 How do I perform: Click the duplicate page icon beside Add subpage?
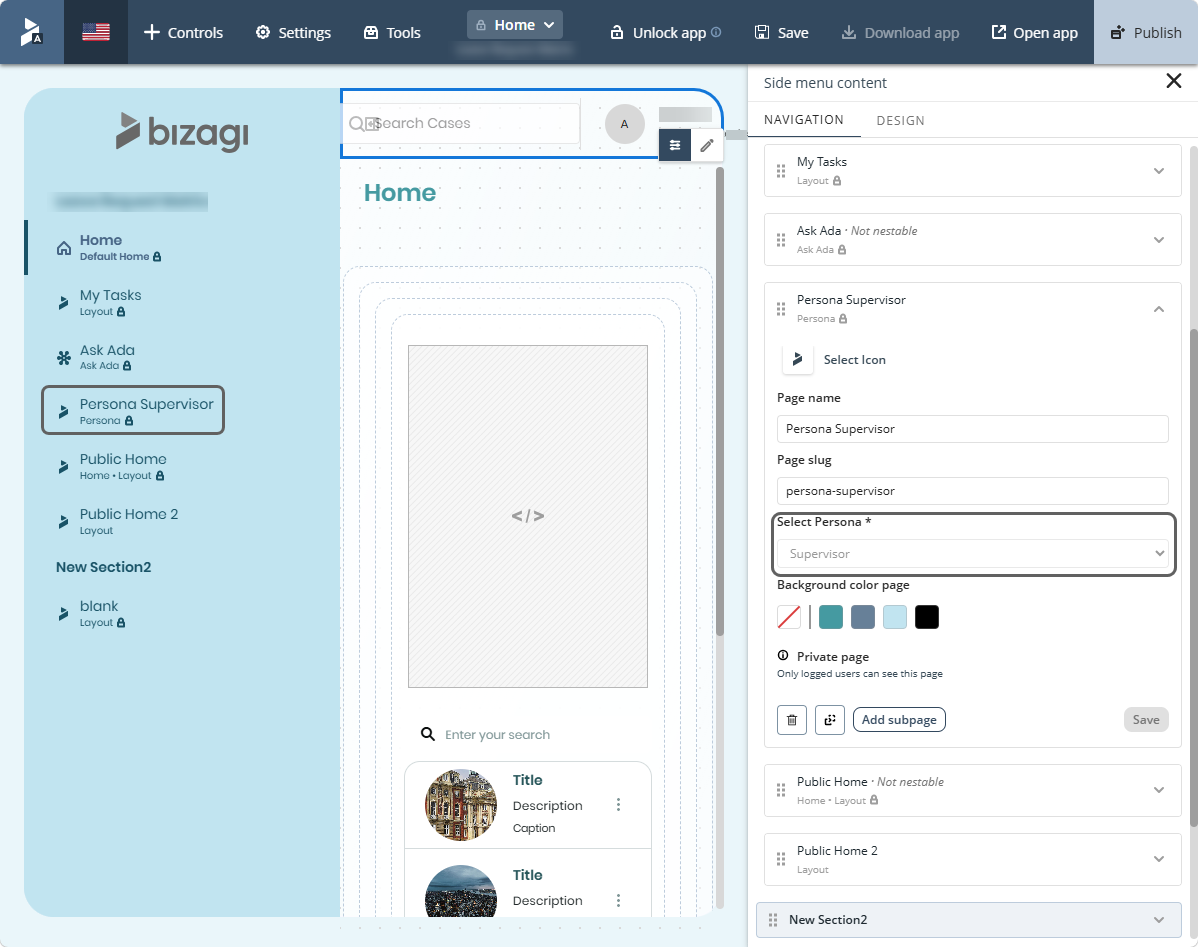point(830,720)
